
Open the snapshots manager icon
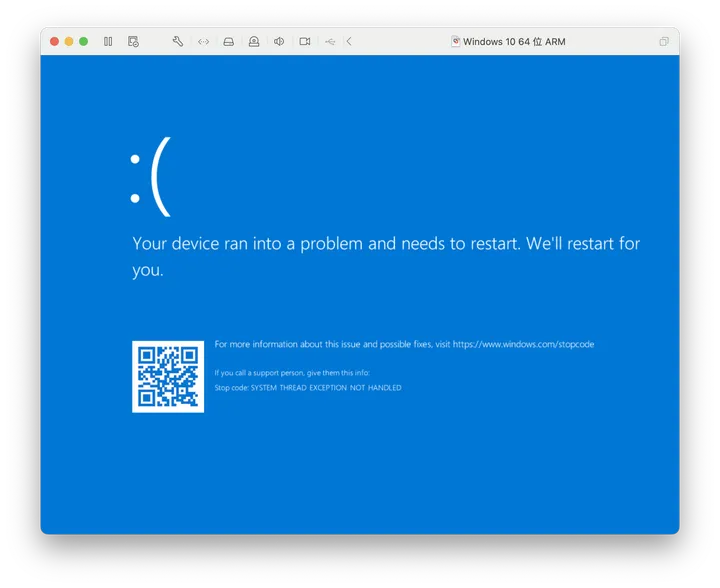(133, 41)
